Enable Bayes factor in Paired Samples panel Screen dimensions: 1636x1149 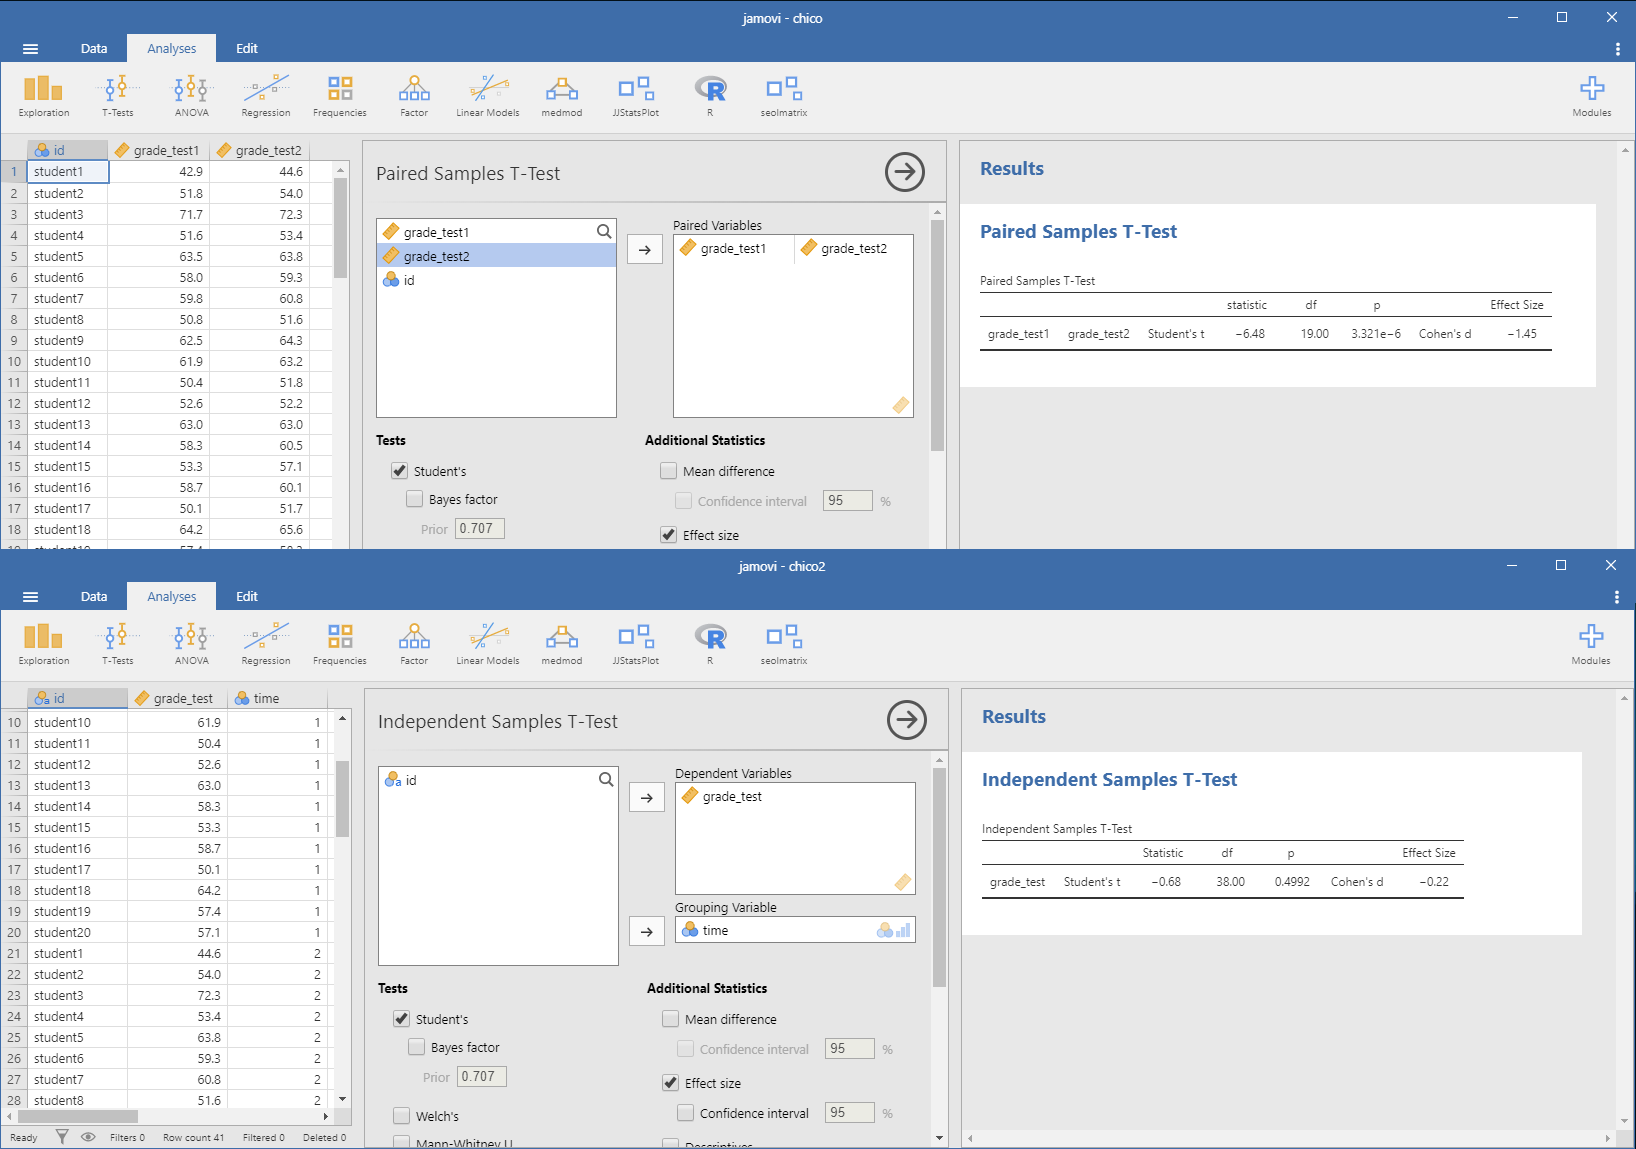point(415,499)
